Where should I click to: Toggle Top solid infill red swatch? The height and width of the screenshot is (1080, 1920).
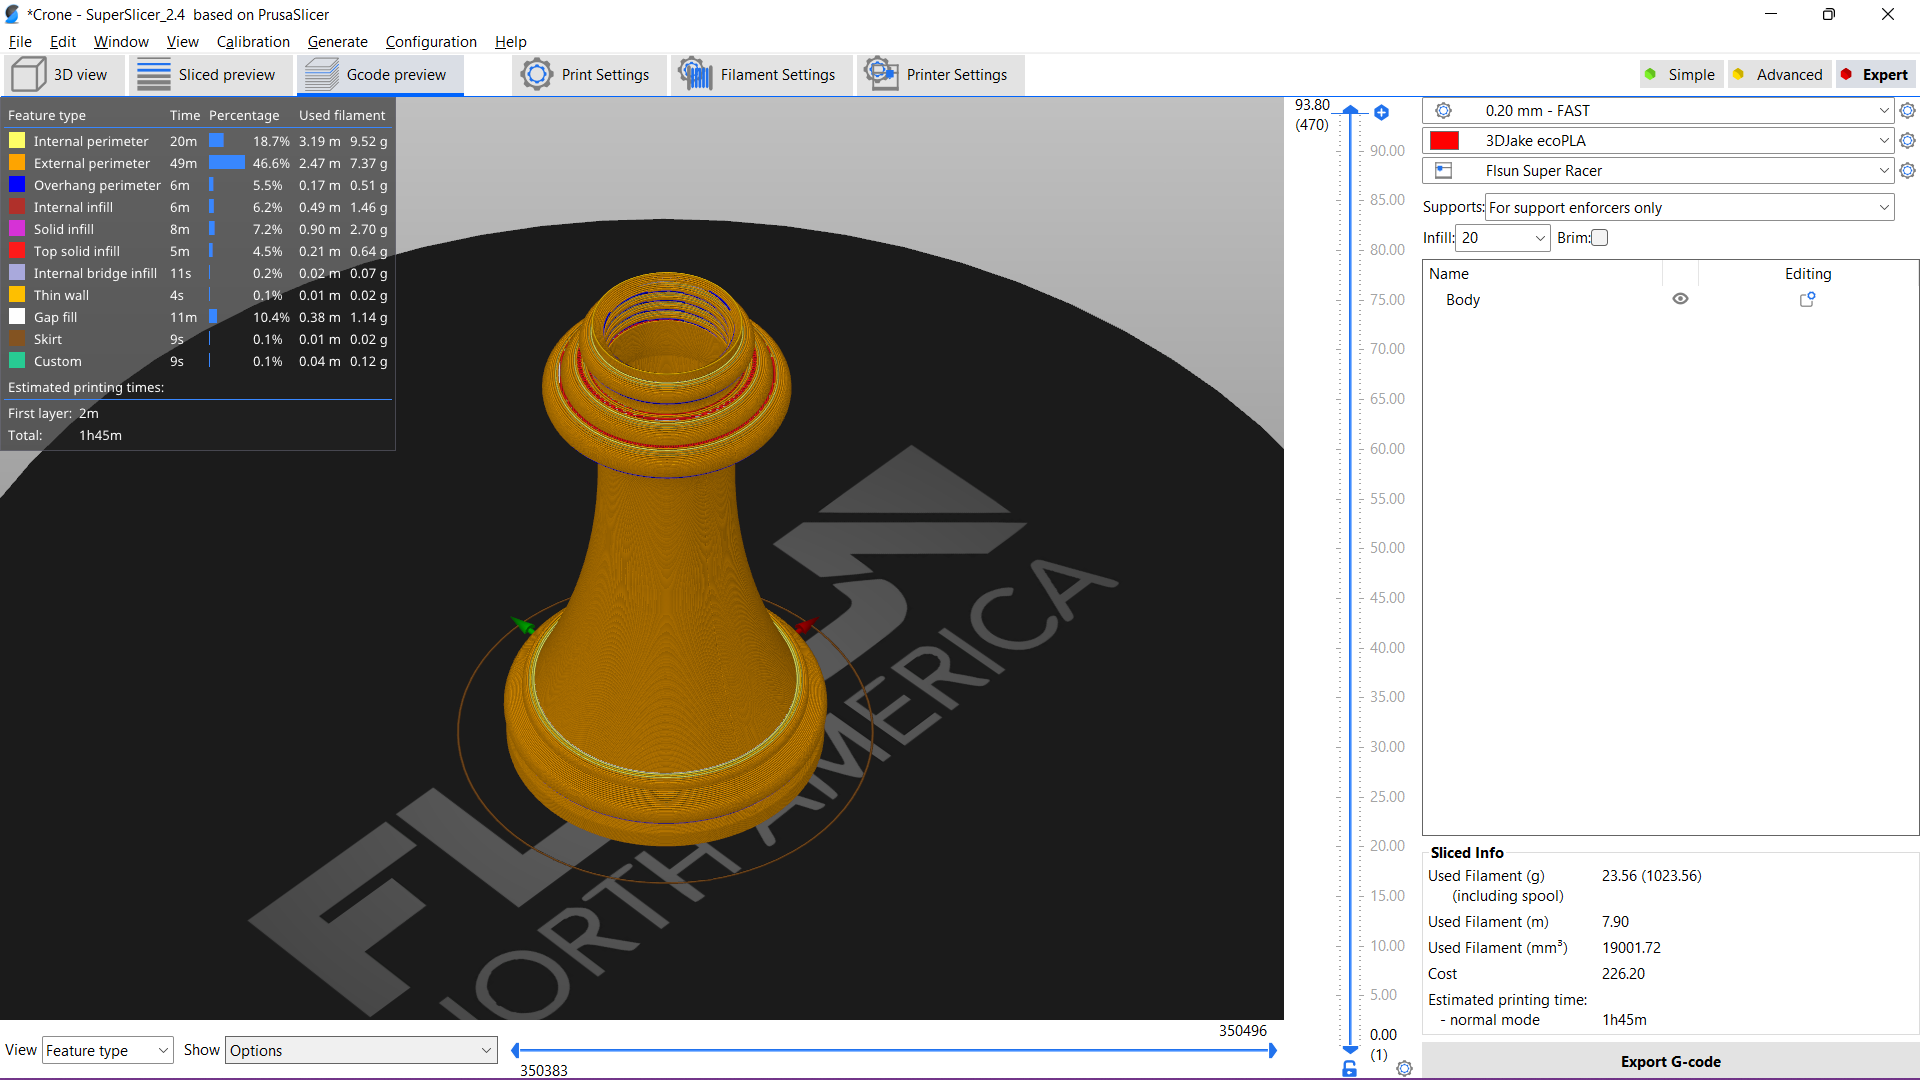coord(17,251)
